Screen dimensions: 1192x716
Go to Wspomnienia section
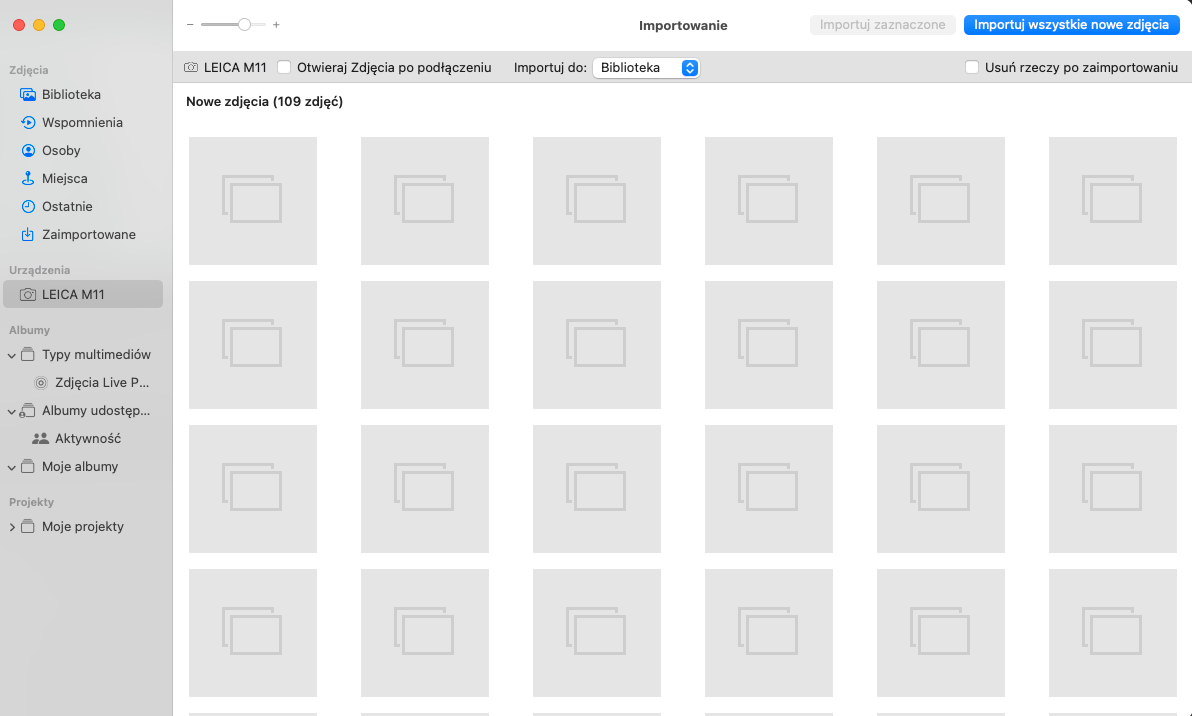pyautogui.click(x=83, y=122)
